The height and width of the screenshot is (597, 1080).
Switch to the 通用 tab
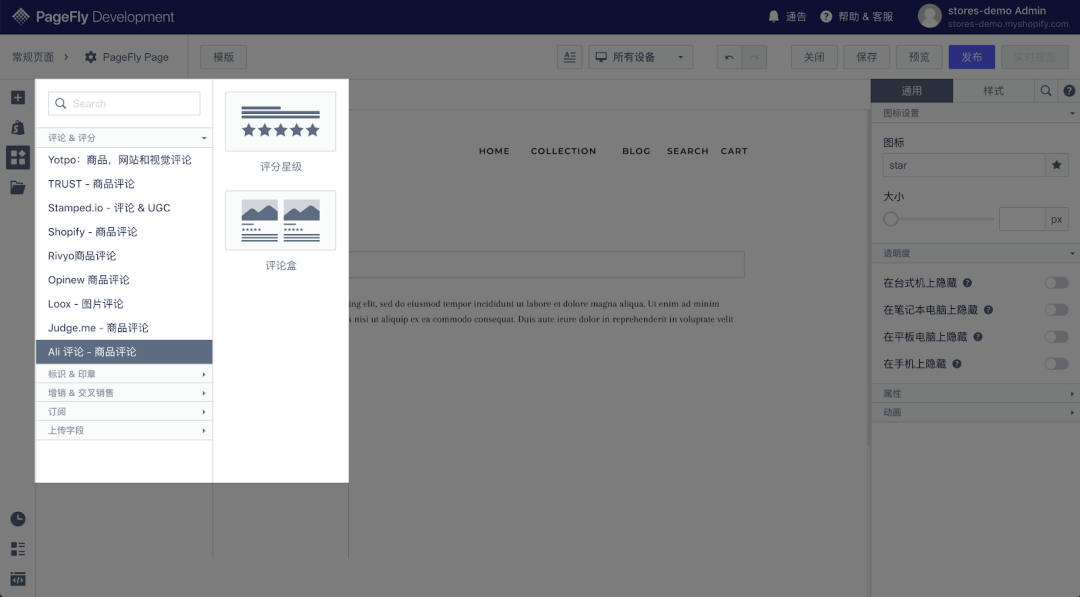click(911, 91)
